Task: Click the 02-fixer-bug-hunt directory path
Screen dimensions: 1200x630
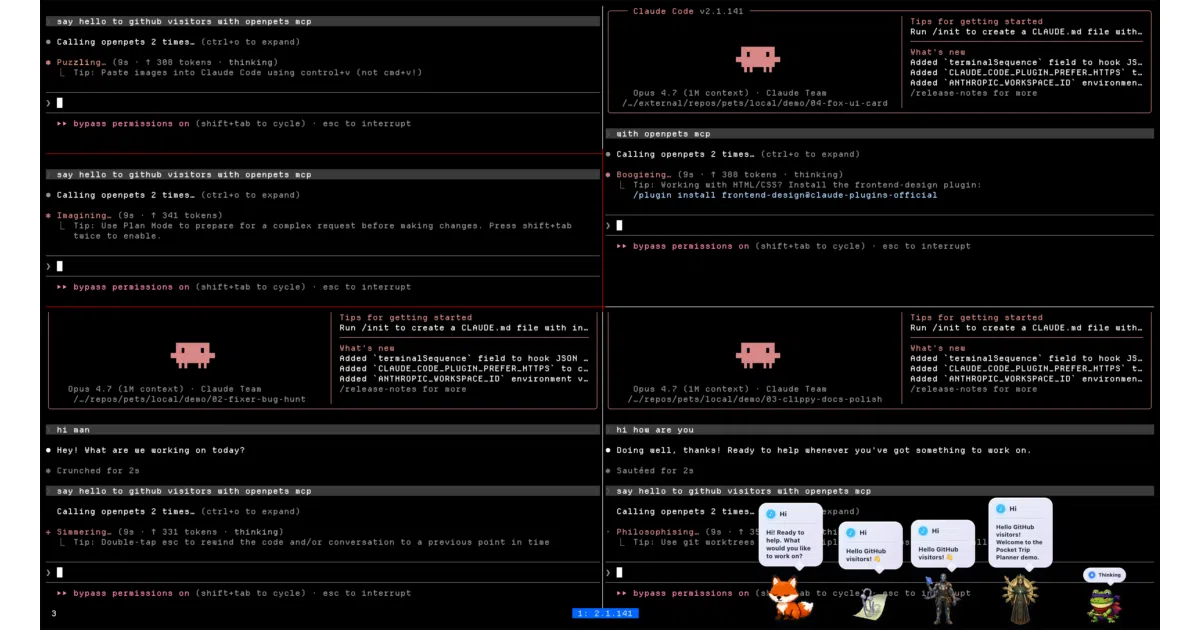Action: coord(190,399)
